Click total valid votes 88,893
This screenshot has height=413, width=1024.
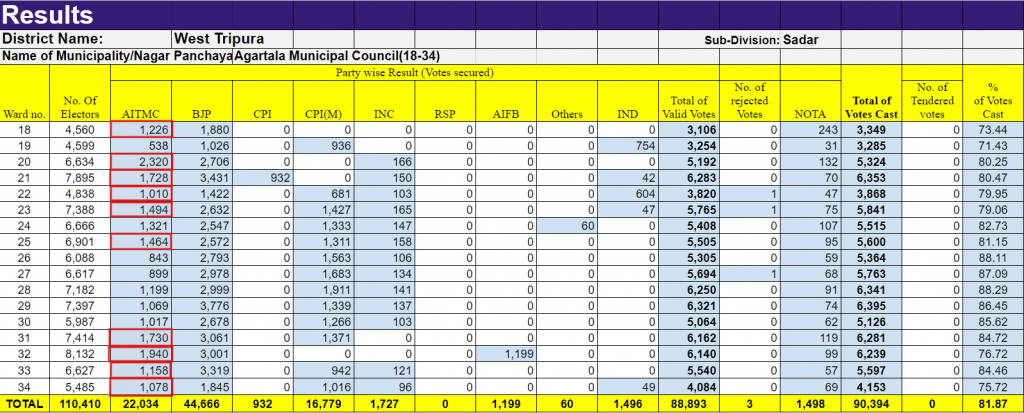point(689,405)
